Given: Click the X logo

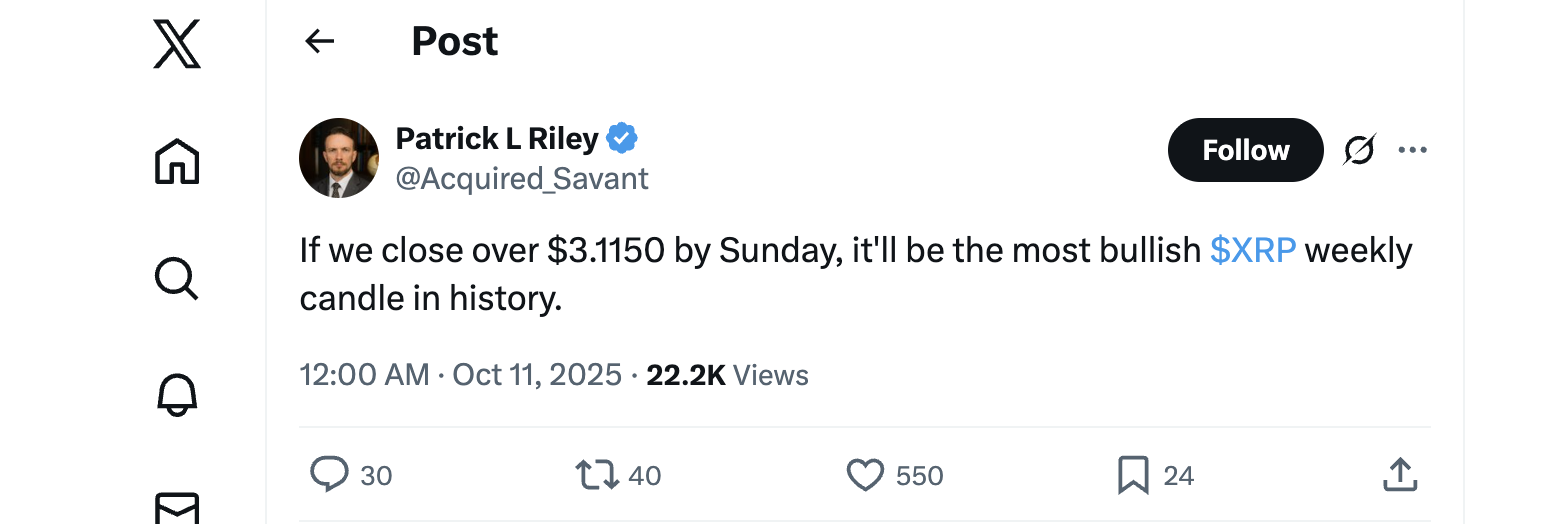Looking at the screenshot, I should pos(177,45).
